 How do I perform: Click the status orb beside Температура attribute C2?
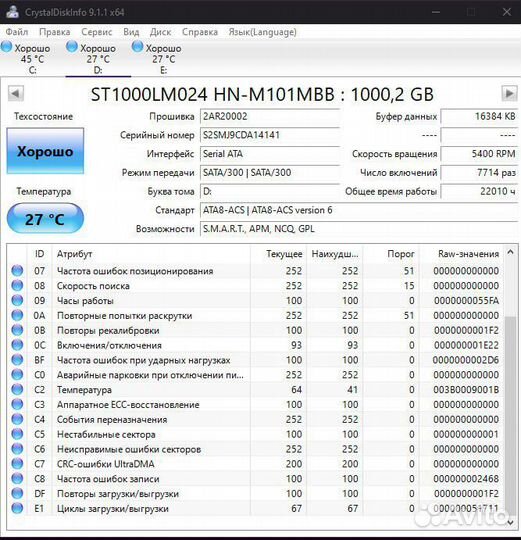[17, 389]
